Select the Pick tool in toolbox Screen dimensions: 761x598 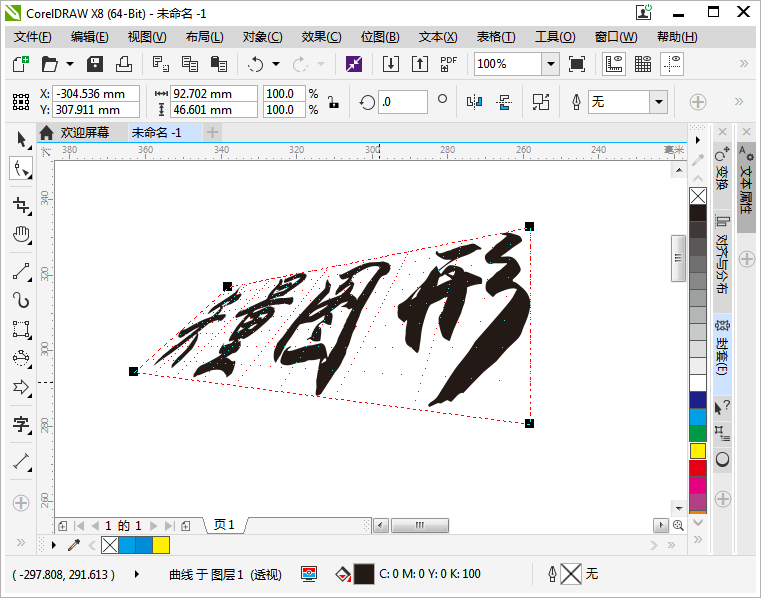click(x=21, y=139)
